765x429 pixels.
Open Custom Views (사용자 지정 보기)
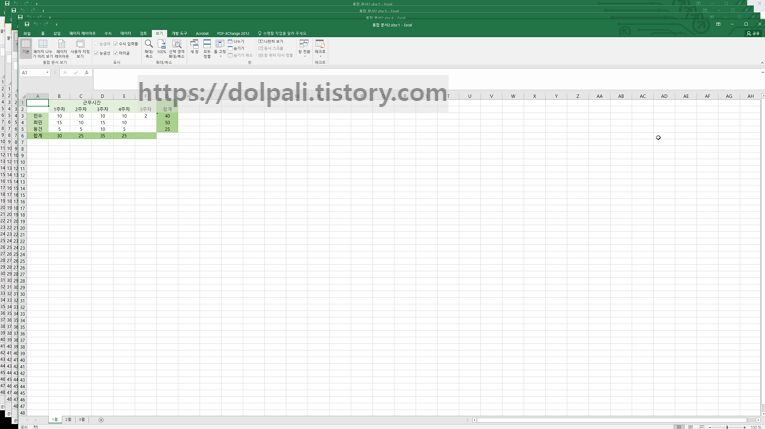(x=80, y=49)
